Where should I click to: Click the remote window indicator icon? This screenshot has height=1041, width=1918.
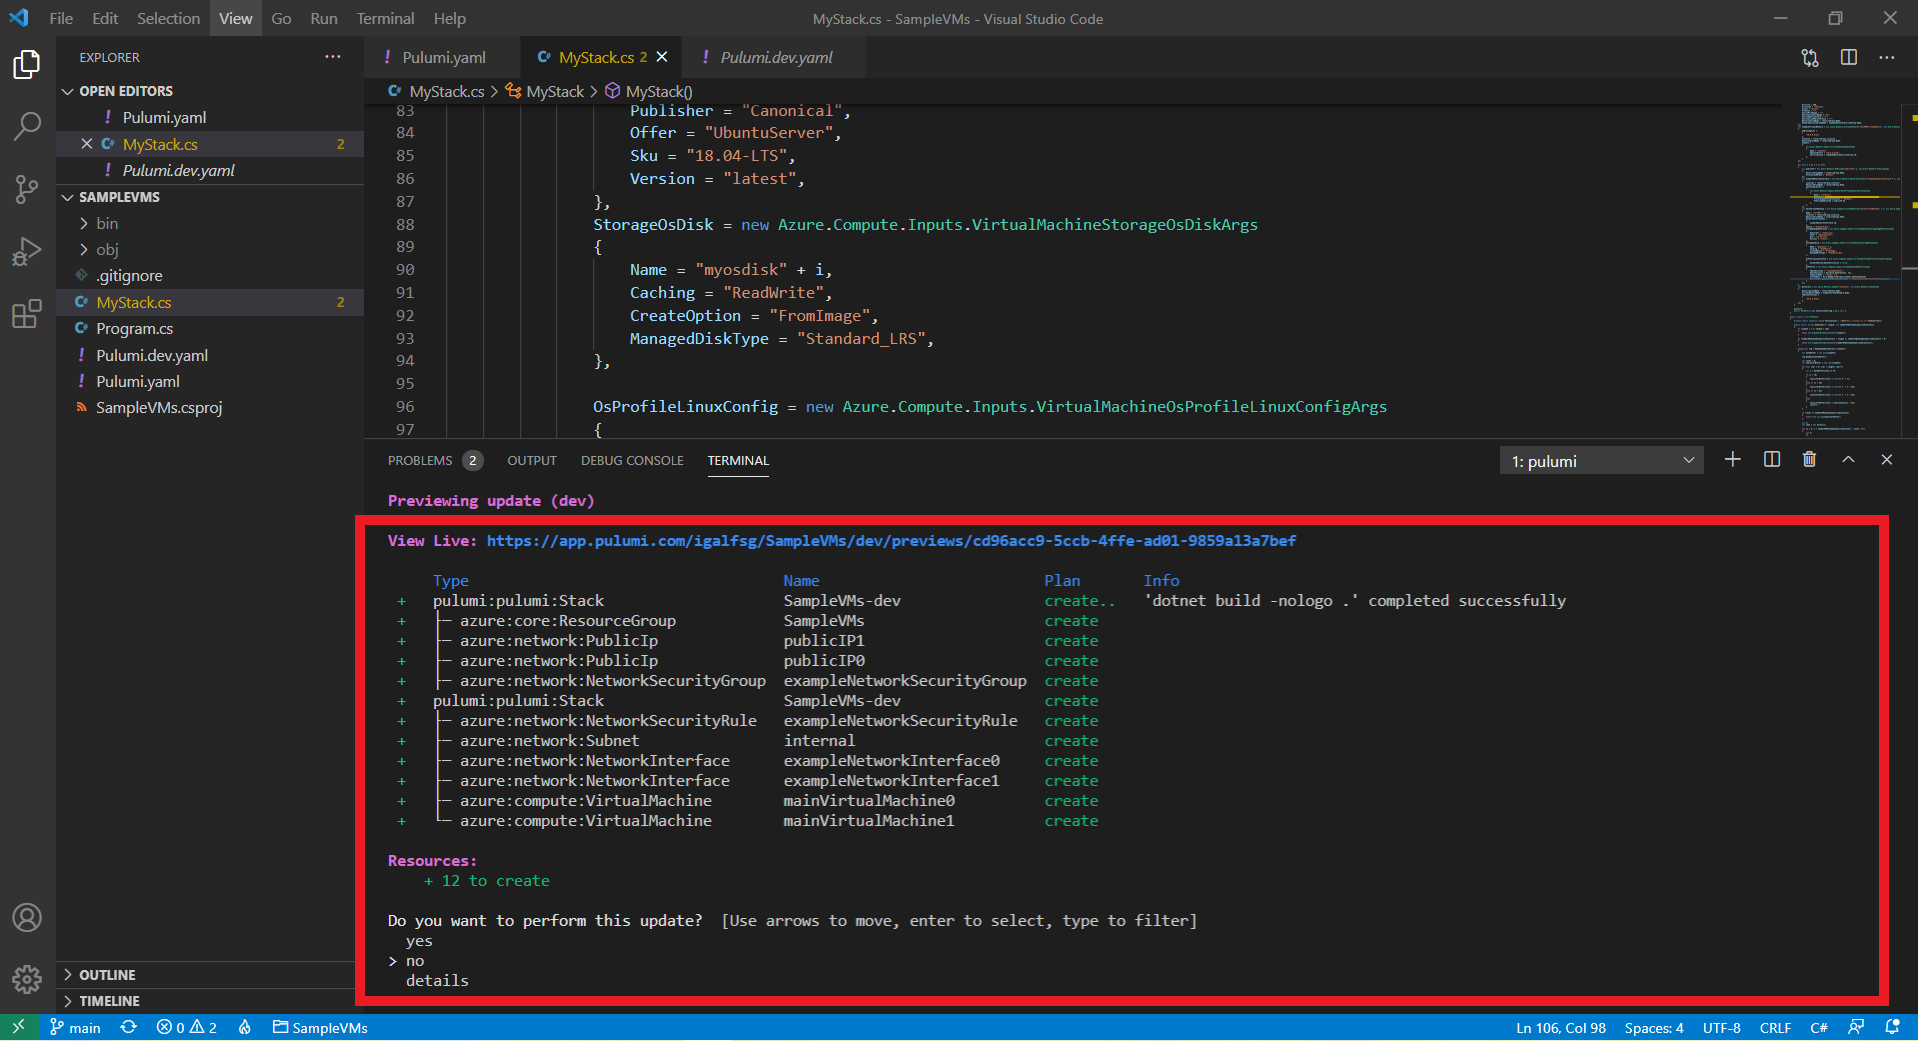[x=19, y=1027]
